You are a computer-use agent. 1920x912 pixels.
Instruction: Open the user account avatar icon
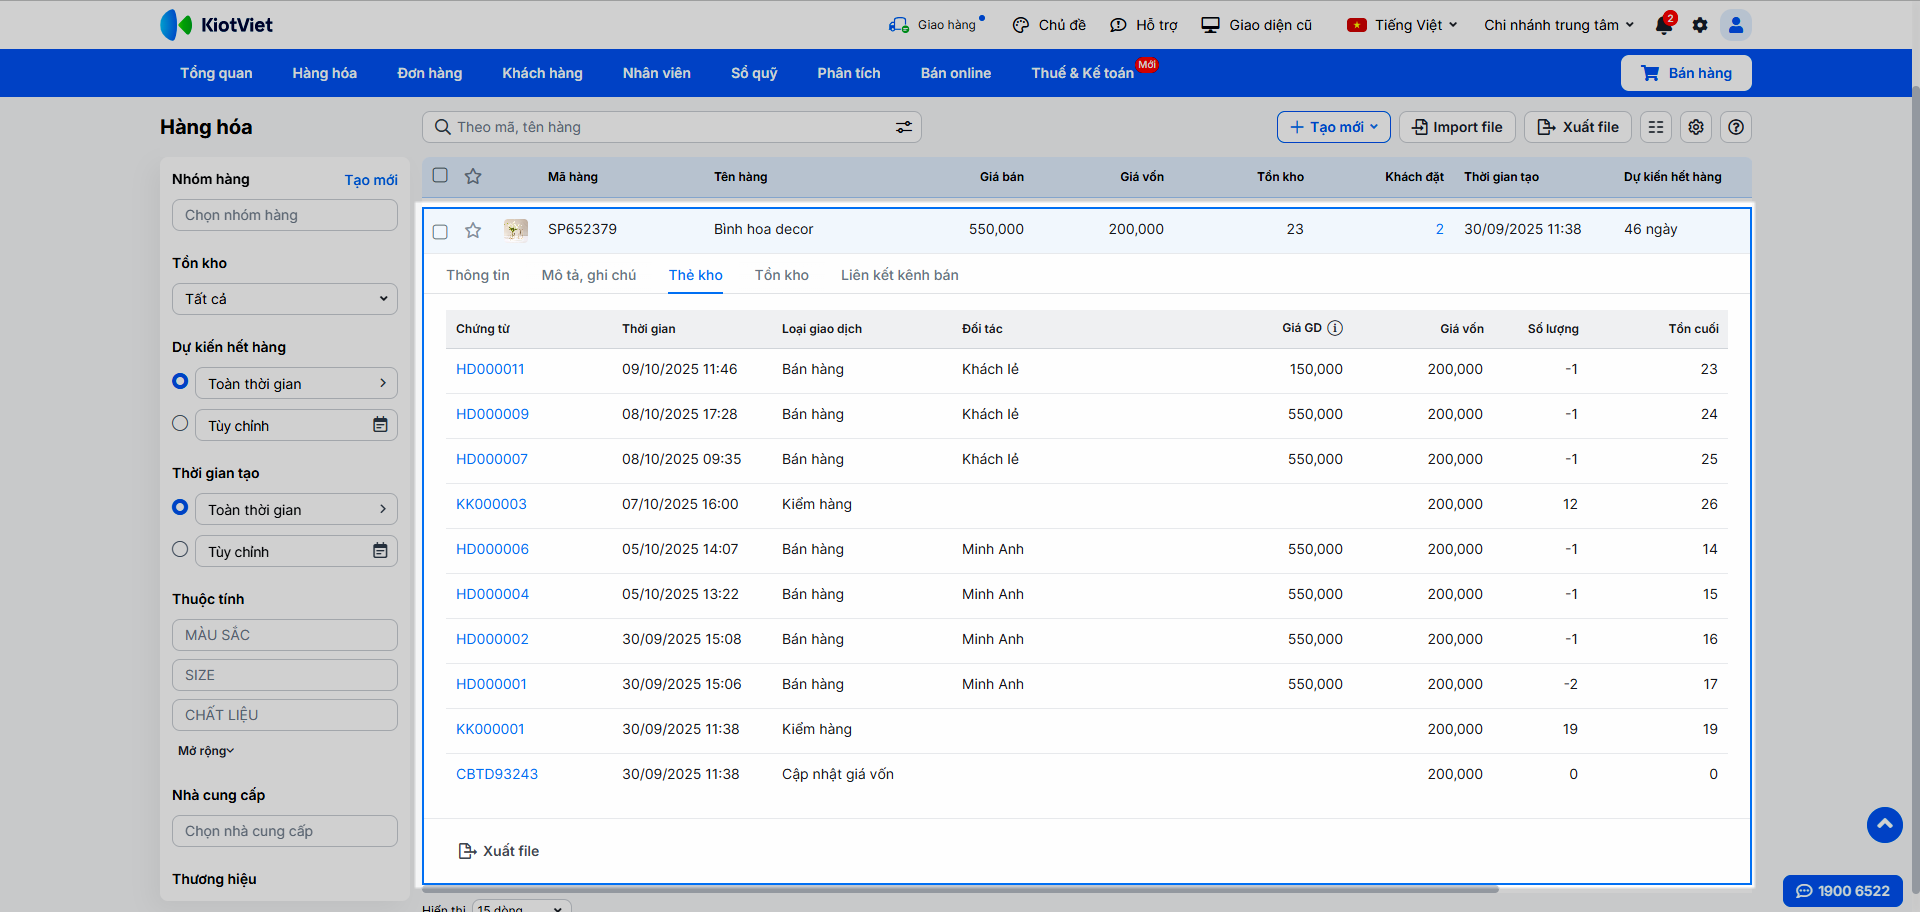(1736, 25)
